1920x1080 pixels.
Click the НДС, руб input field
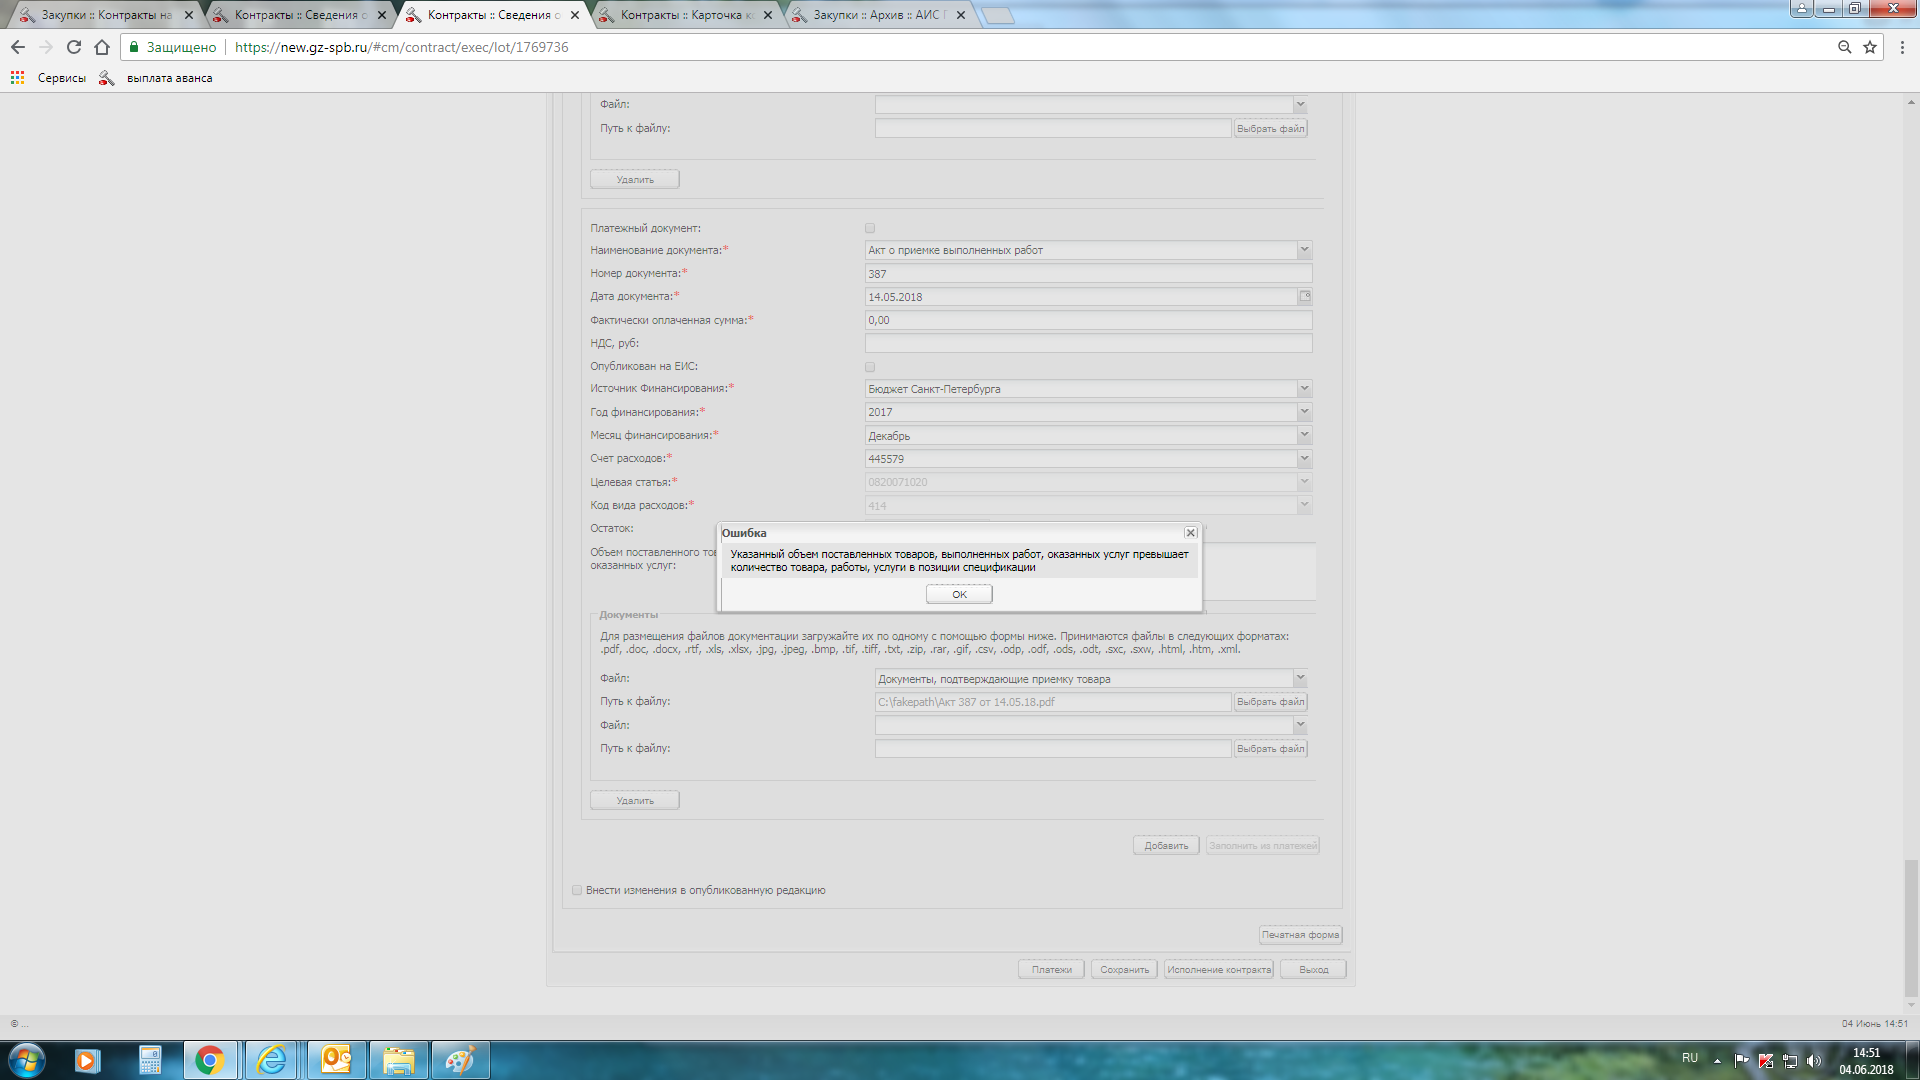click(1088, 343)
